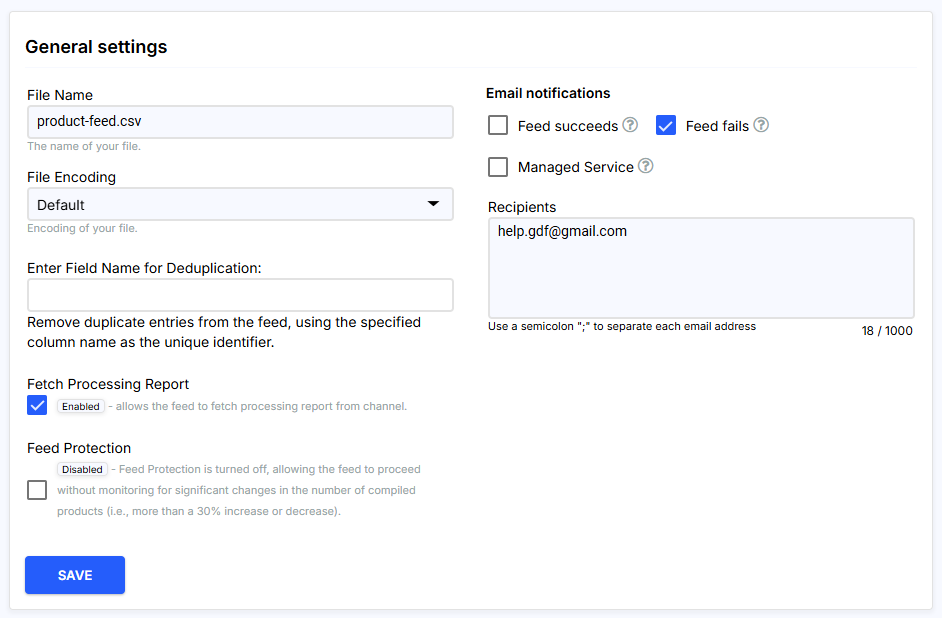This screenshot has height=618, width=942.
Task: Click the 'Managed Service' label text
Action: [x=575, y=167]
